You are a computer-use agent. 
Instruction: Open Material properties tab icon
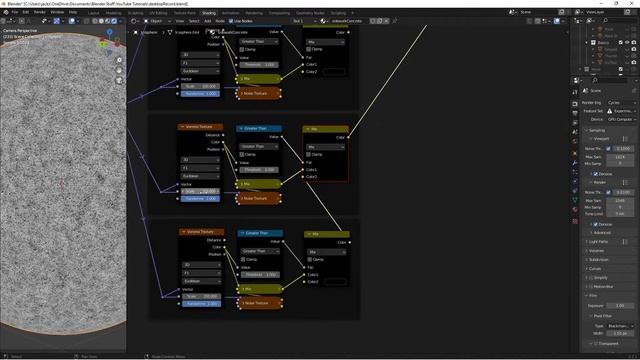point(575,209)
